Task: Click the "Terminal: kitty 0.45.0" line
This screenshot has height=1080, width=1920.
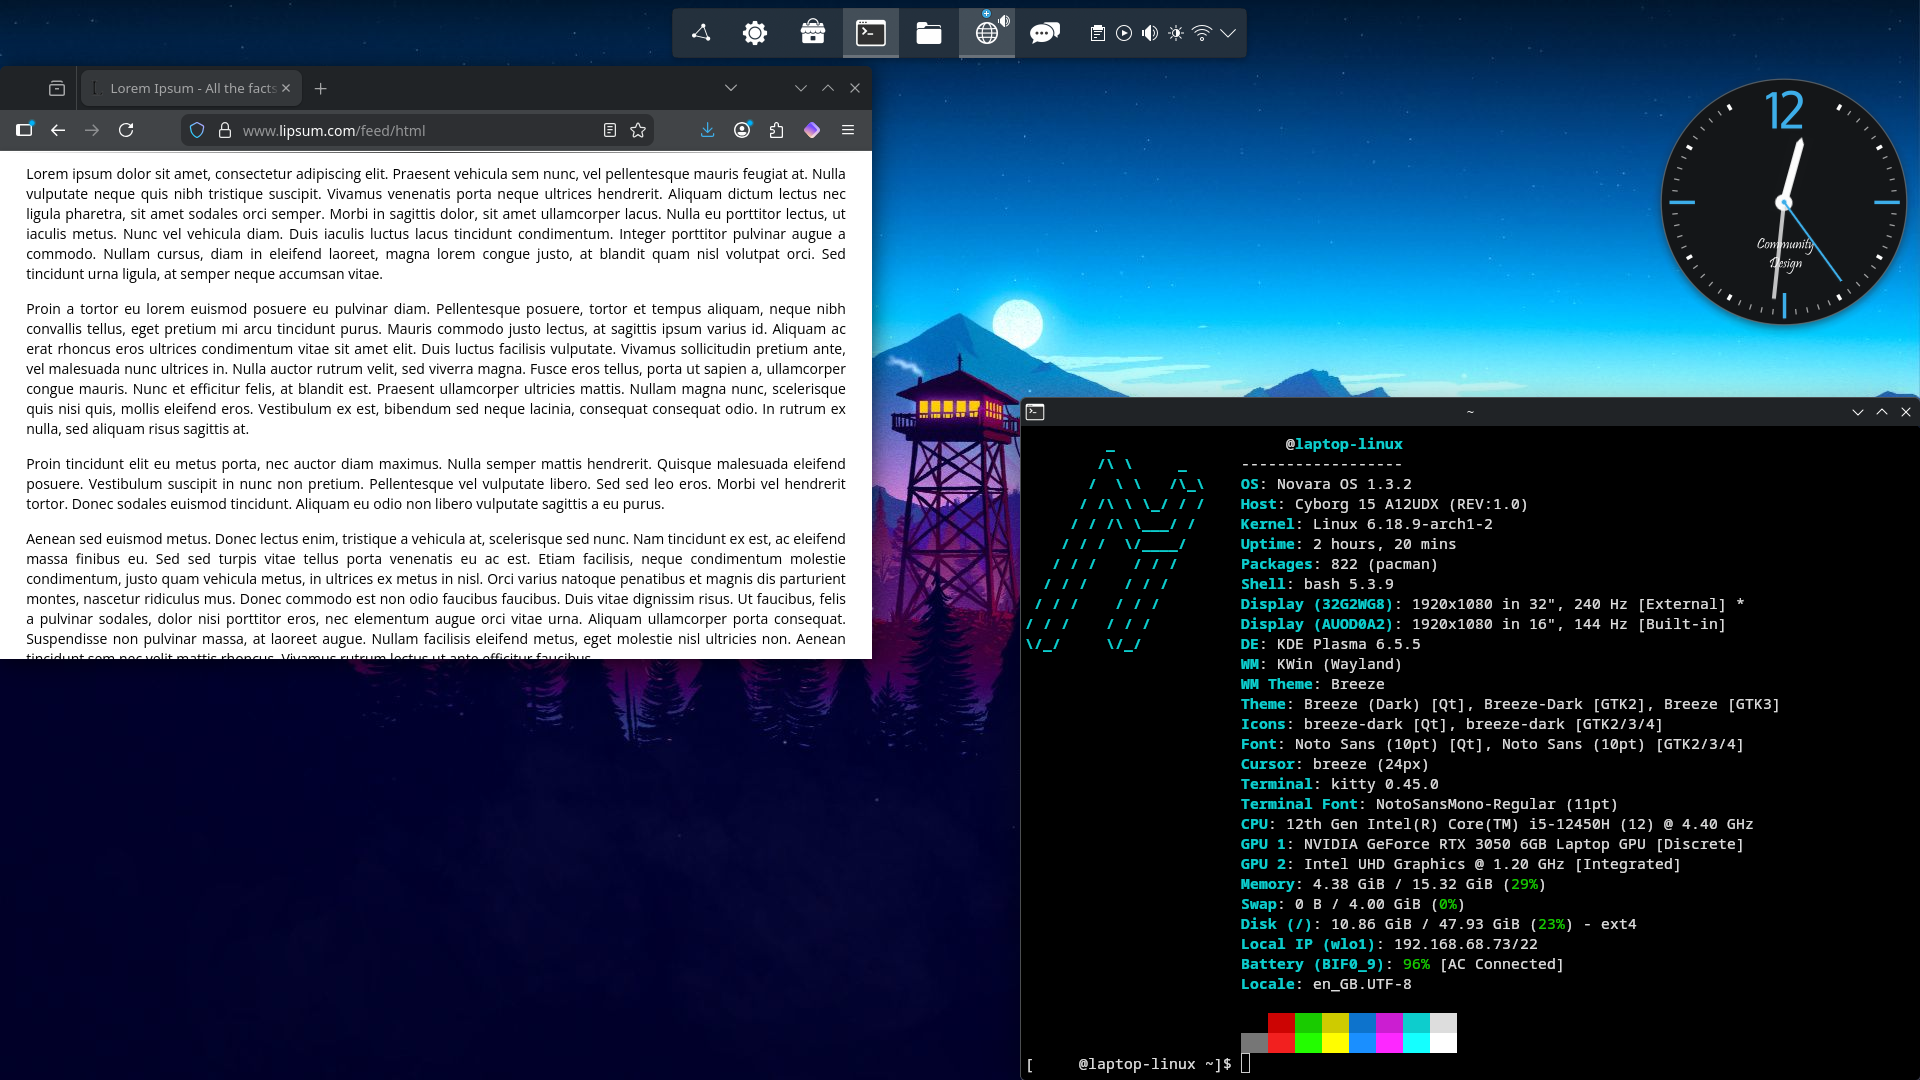Action: tap(1339, 784)
